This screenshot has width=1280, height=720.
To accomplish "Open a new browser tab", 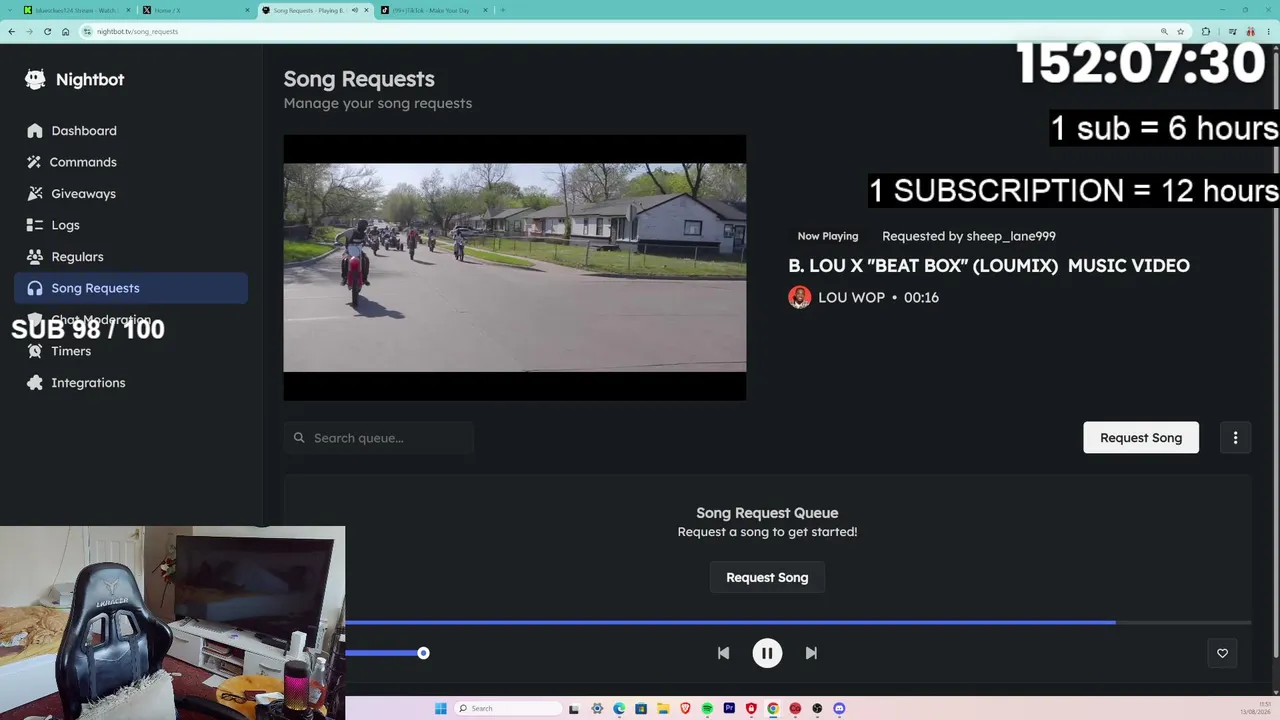I will pyautogui.click(x=503, y=10).
